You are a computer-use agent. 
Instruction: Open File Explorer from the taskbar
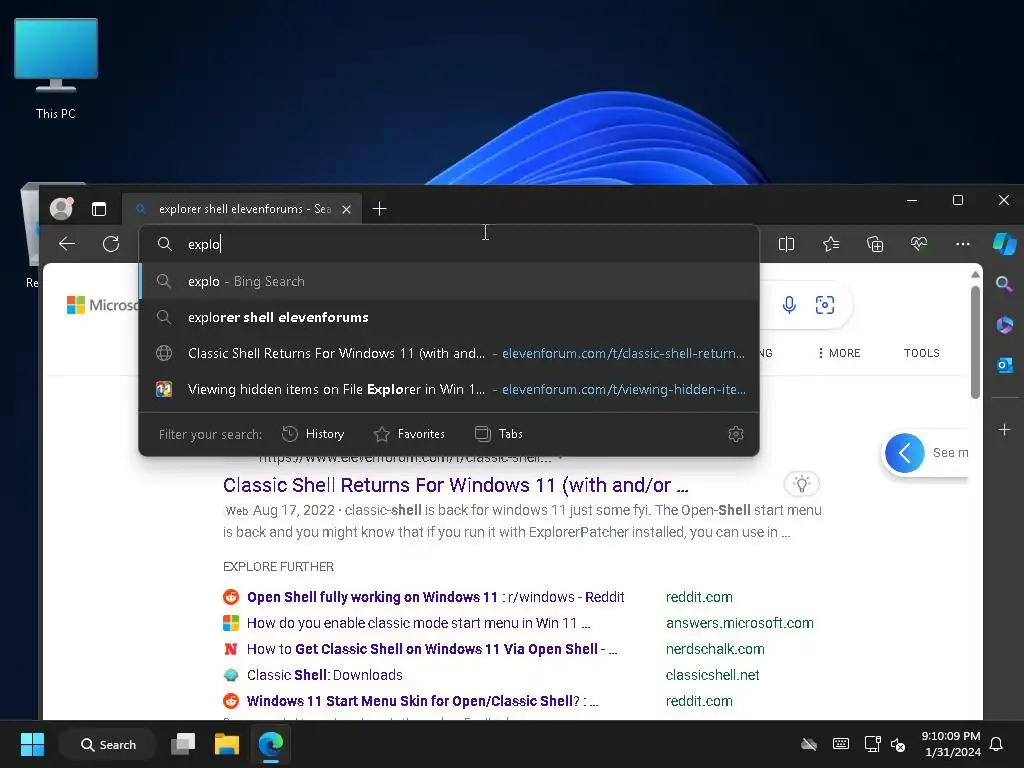227,744
